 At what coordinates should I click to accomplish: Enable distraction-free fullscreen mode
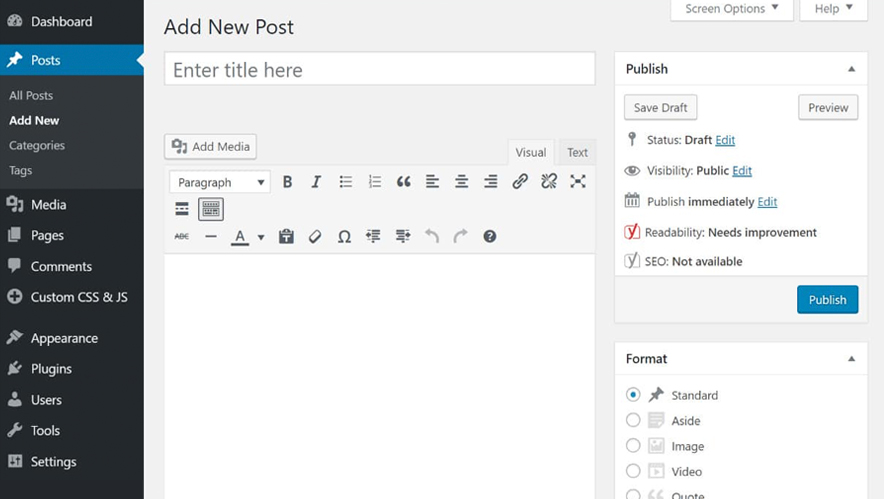pos(578,182)
